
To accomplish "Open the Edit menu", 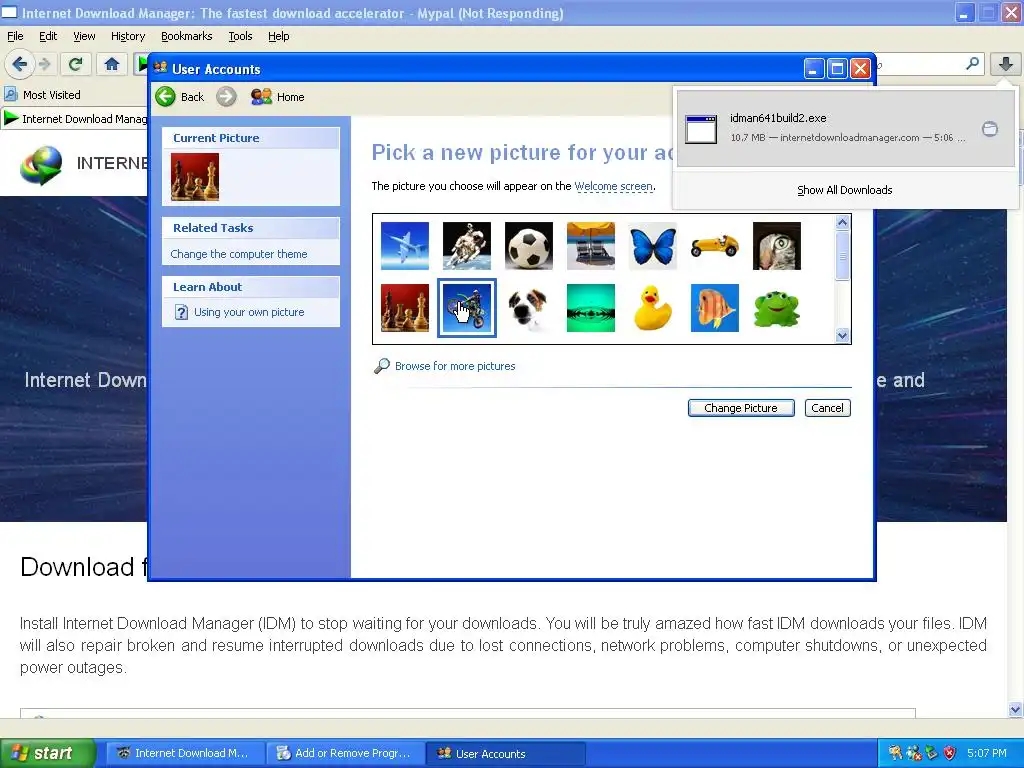I will pyautogui.click(x=48, y=36).
